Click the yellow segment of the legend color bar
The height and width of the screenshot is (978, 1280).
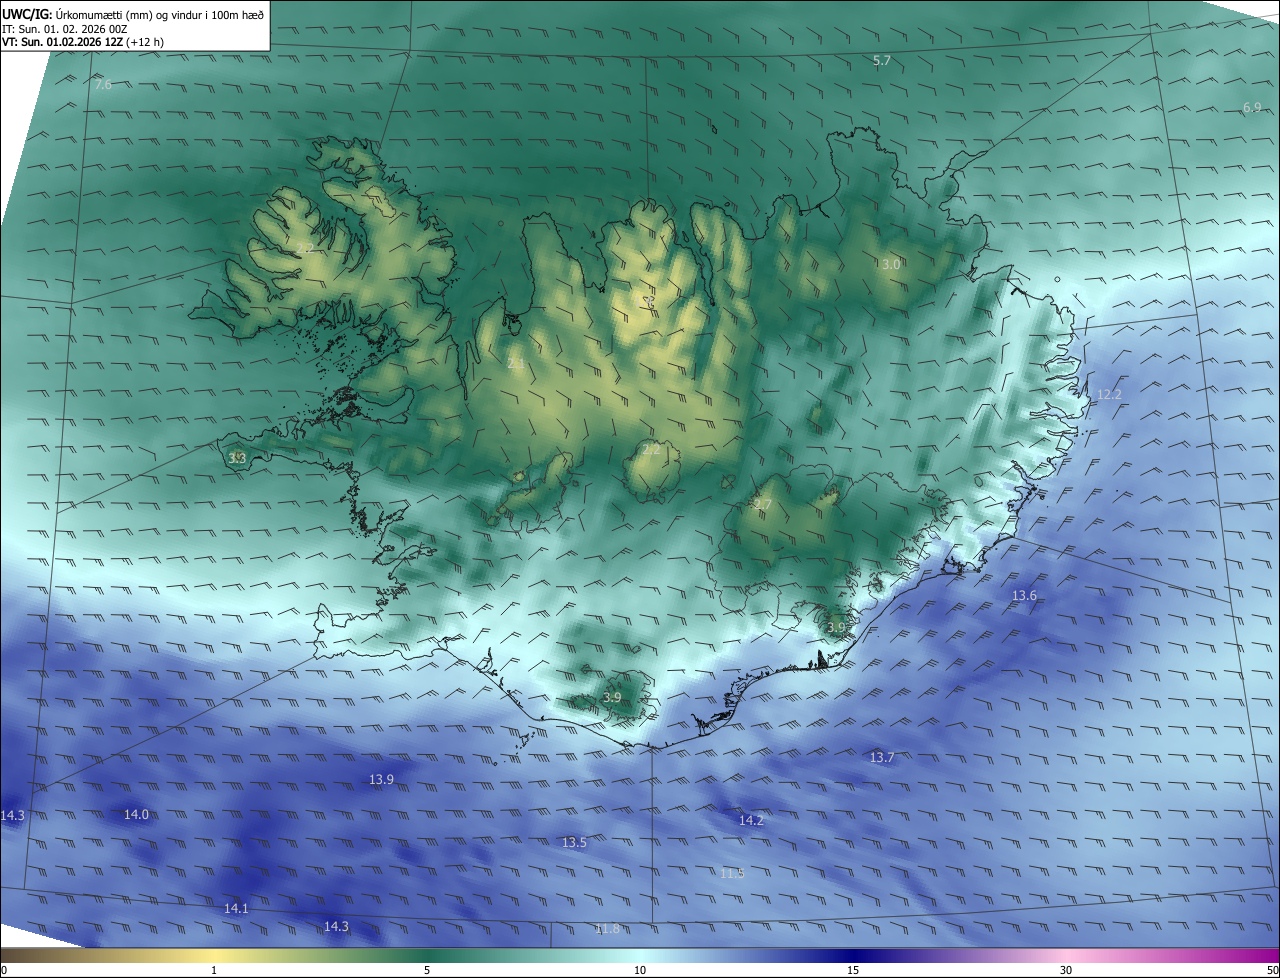(214, 955)
